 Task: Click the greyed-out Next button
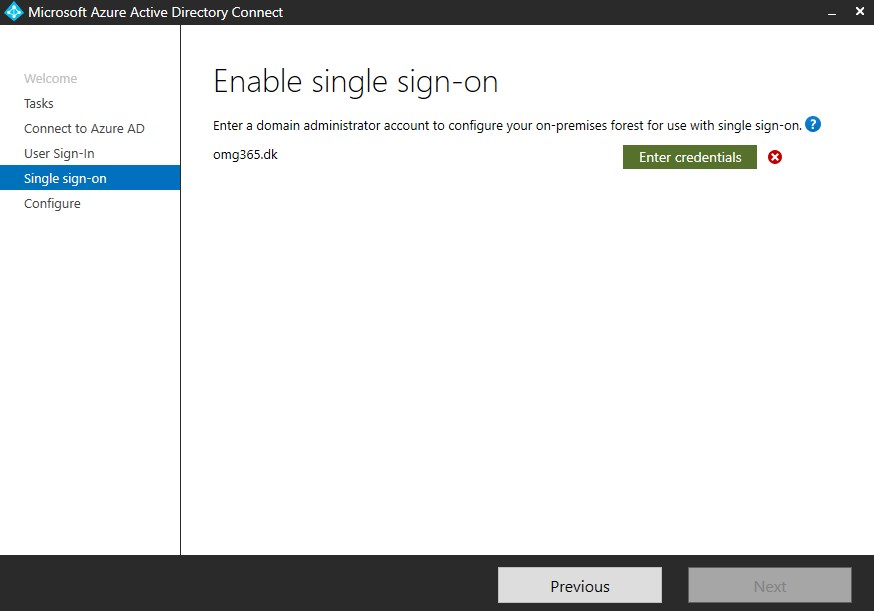pyautogui.click(x=769, y=586)
